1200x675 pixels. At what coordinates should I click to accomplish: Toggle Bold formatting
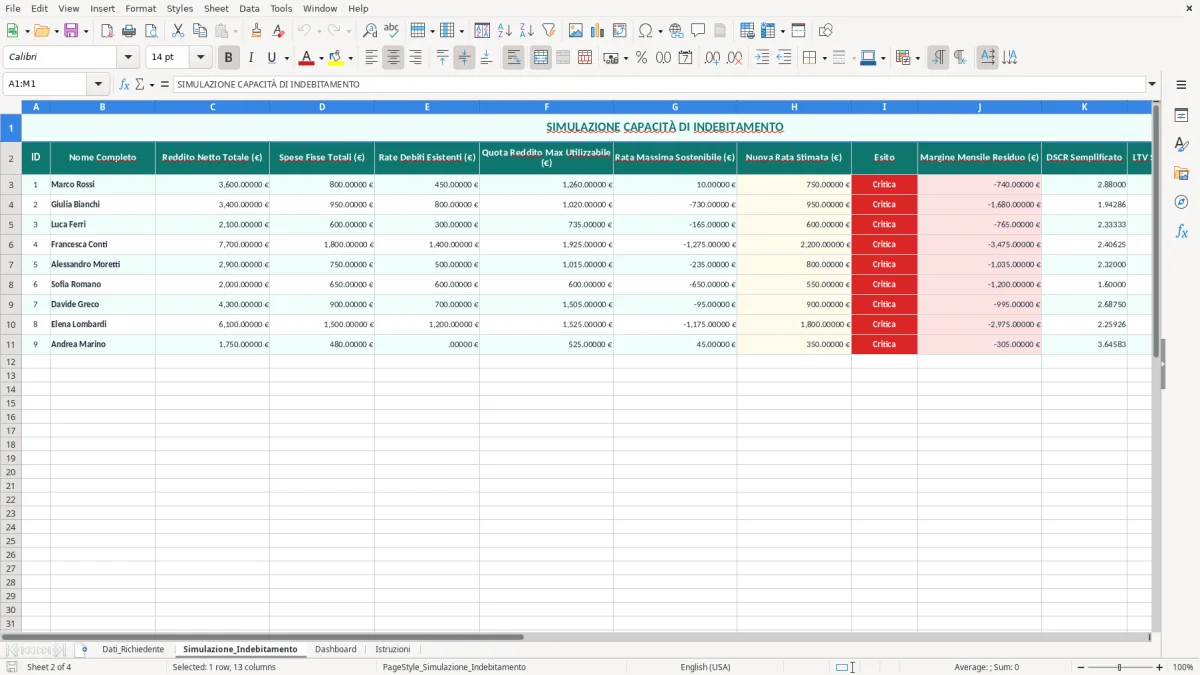pos(229,58)
